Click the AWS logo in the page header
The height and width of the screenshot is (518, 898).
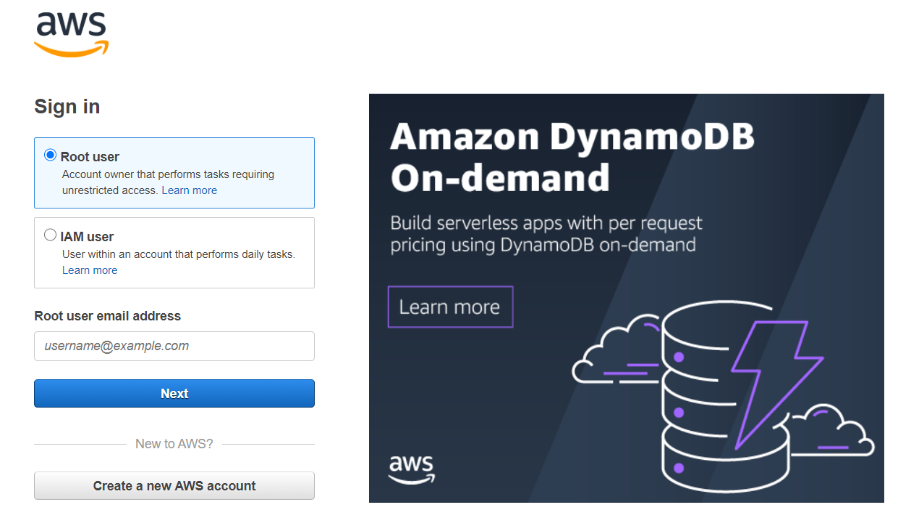click(x=71, y=34)
